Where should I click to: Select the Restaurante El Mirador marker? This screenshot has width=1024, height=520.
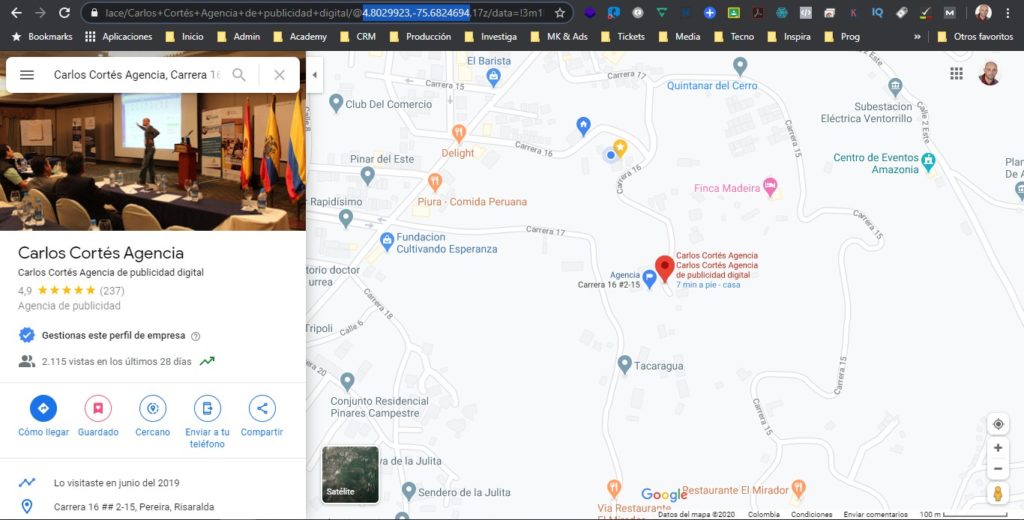point(798,488)
